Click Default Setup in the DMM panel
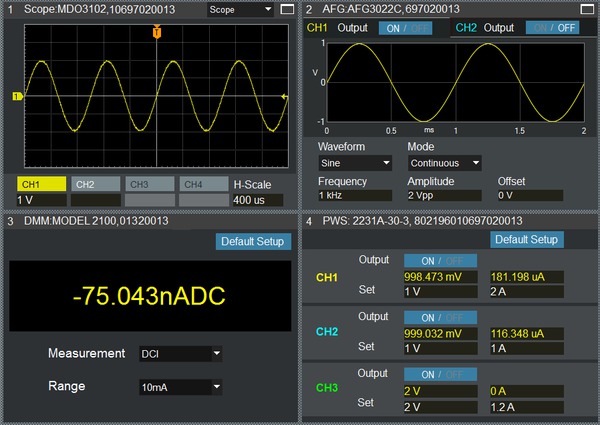 [253, 242]
